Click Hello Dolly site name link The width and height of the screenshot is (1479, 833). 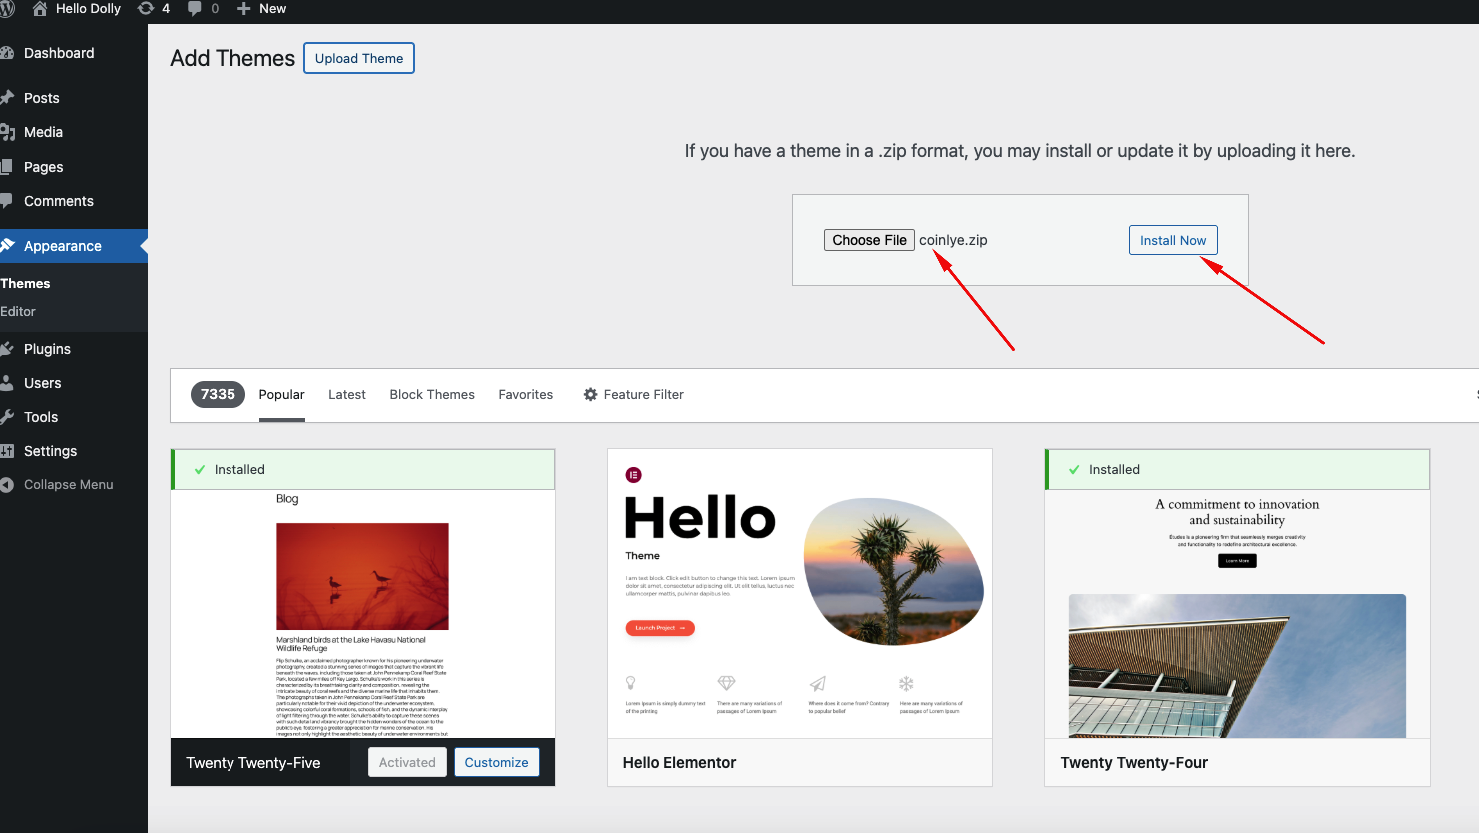(88, 8)
